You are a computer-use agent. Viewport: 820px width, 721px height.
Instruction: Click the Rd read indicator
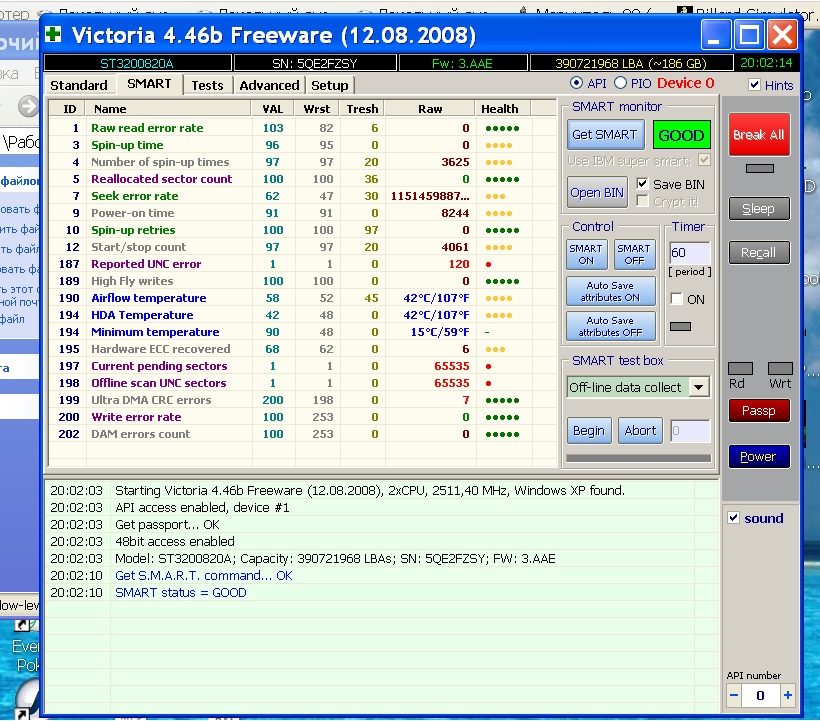[x=739, y=369]
